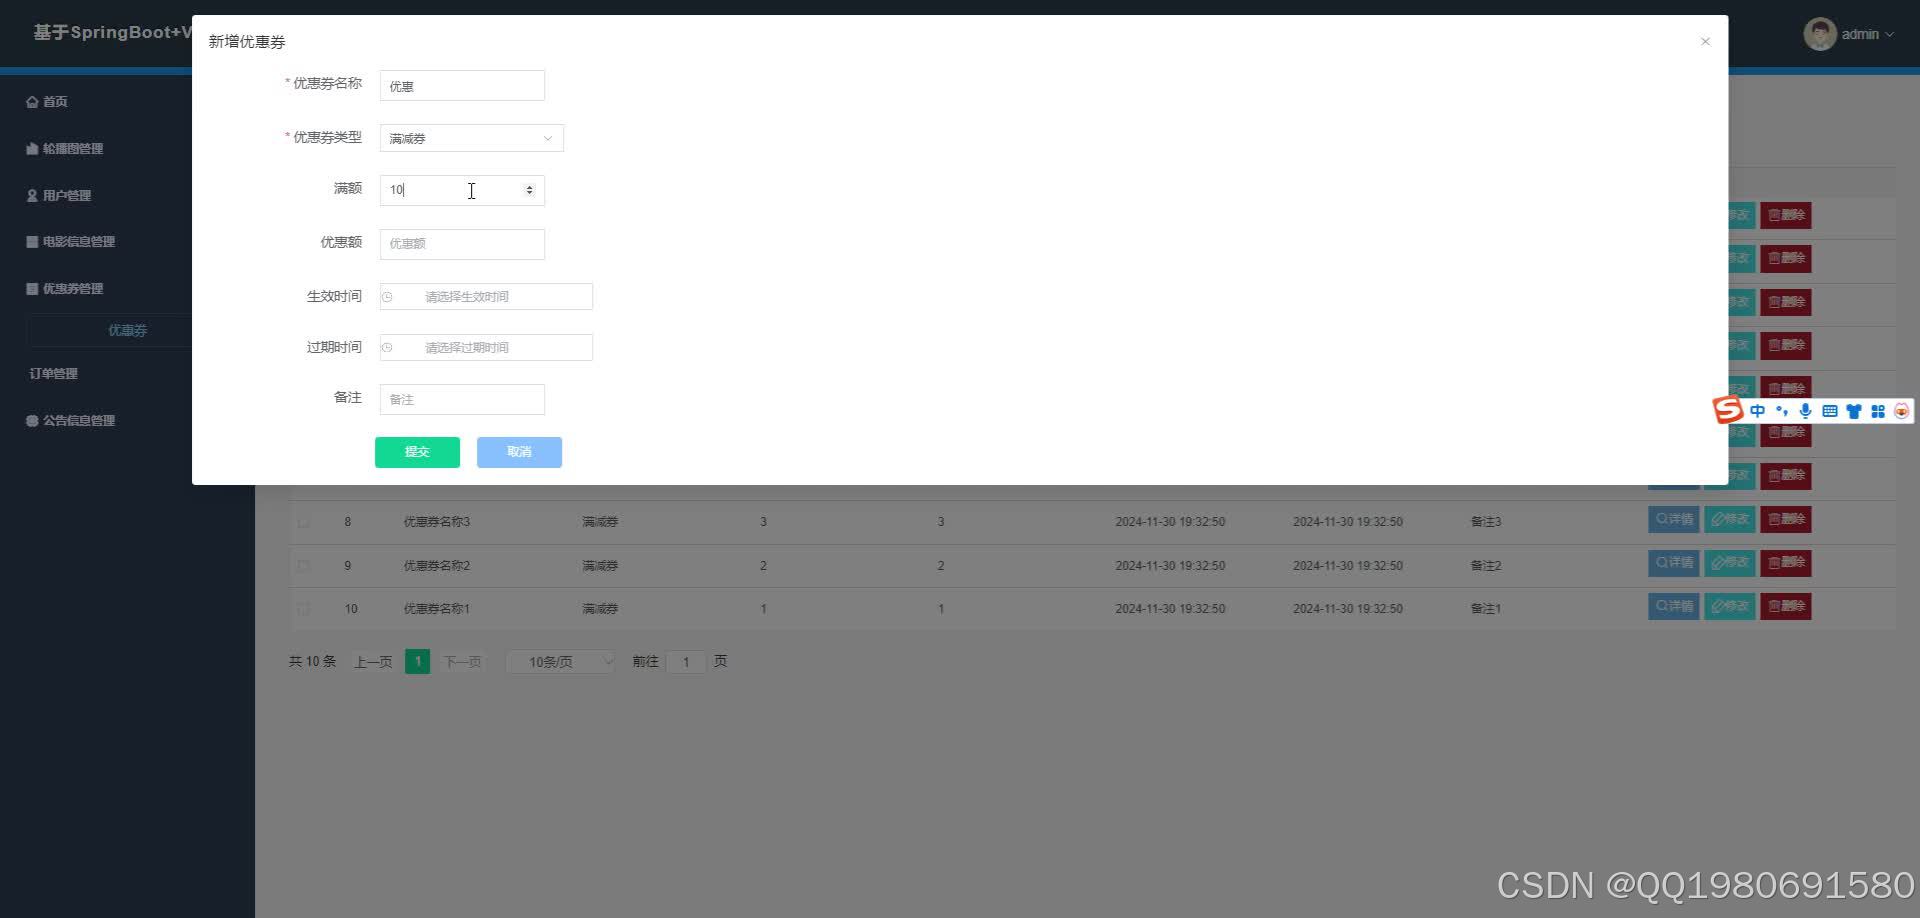Screen dimensions: 1920x918
Task: Open the four-square toolbox icon on IME bar
Action: 1878,411
